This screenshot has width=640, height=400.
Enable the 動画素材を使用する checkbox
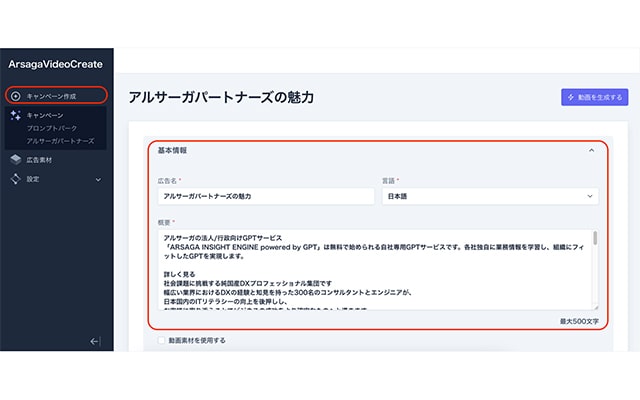[162, 340]
